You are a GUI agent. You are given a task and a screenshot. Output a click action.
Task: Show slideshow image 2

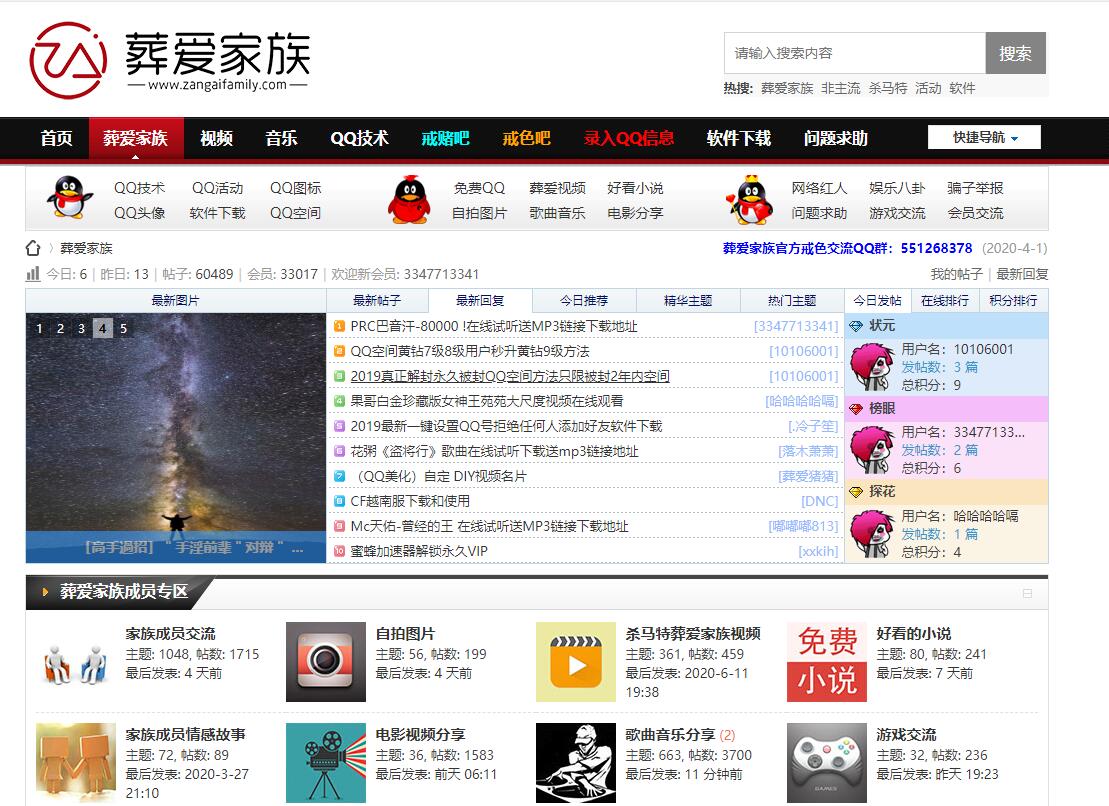point(61,328)
